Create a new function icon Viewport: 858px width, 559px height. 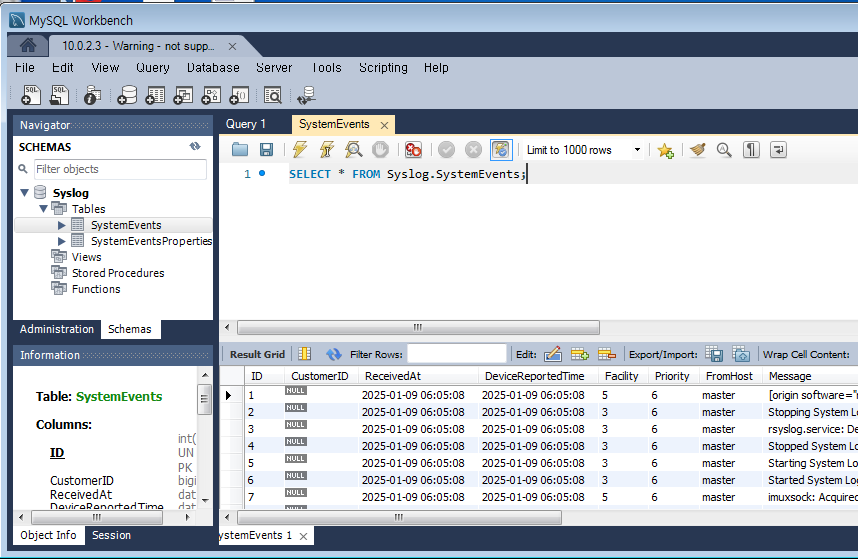(239, 95)
